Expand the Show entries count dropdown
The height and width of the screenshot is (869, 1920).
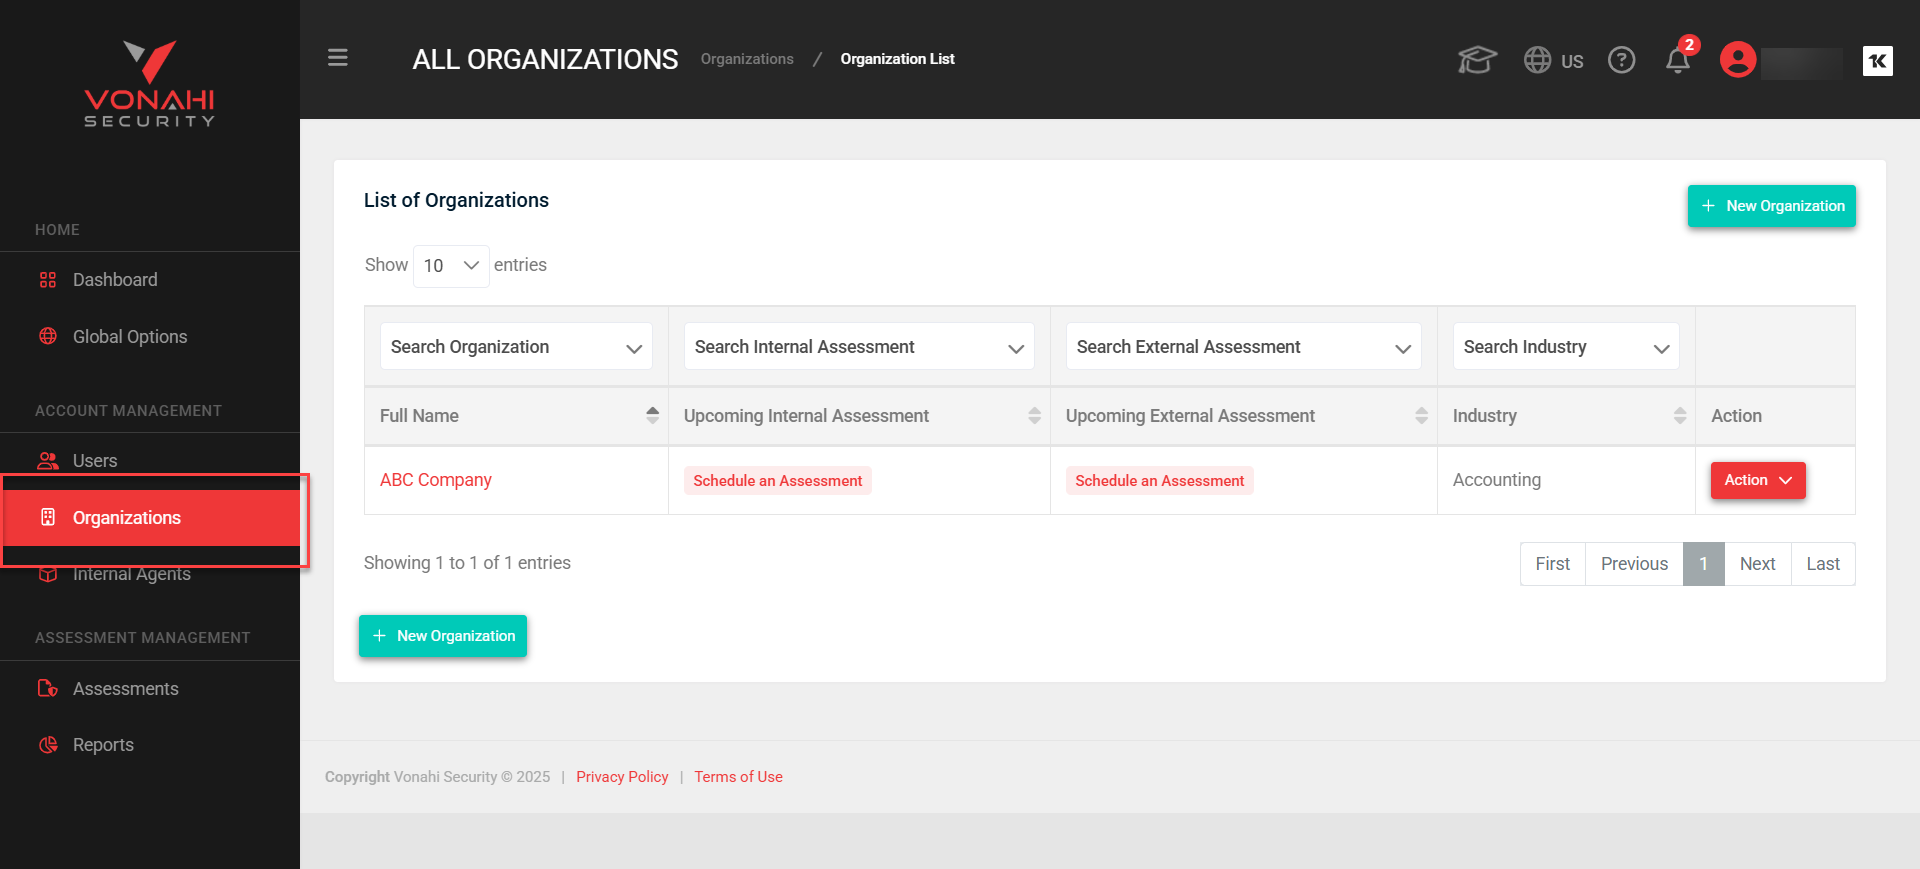[451, 266]
